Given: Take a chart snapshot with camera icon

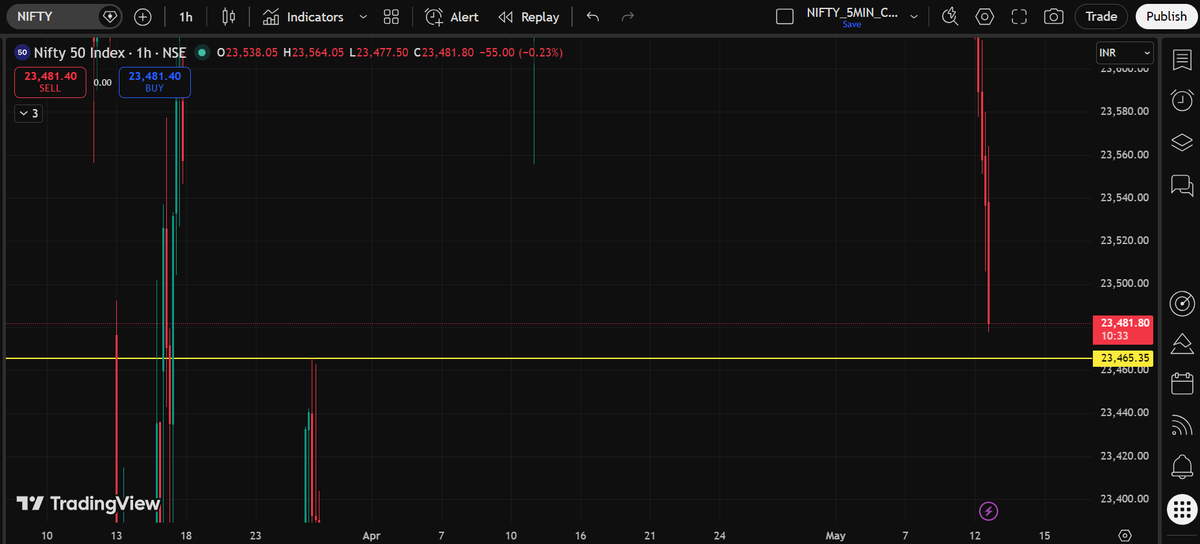Looking at the screenshot, I should pos(1053,17).
